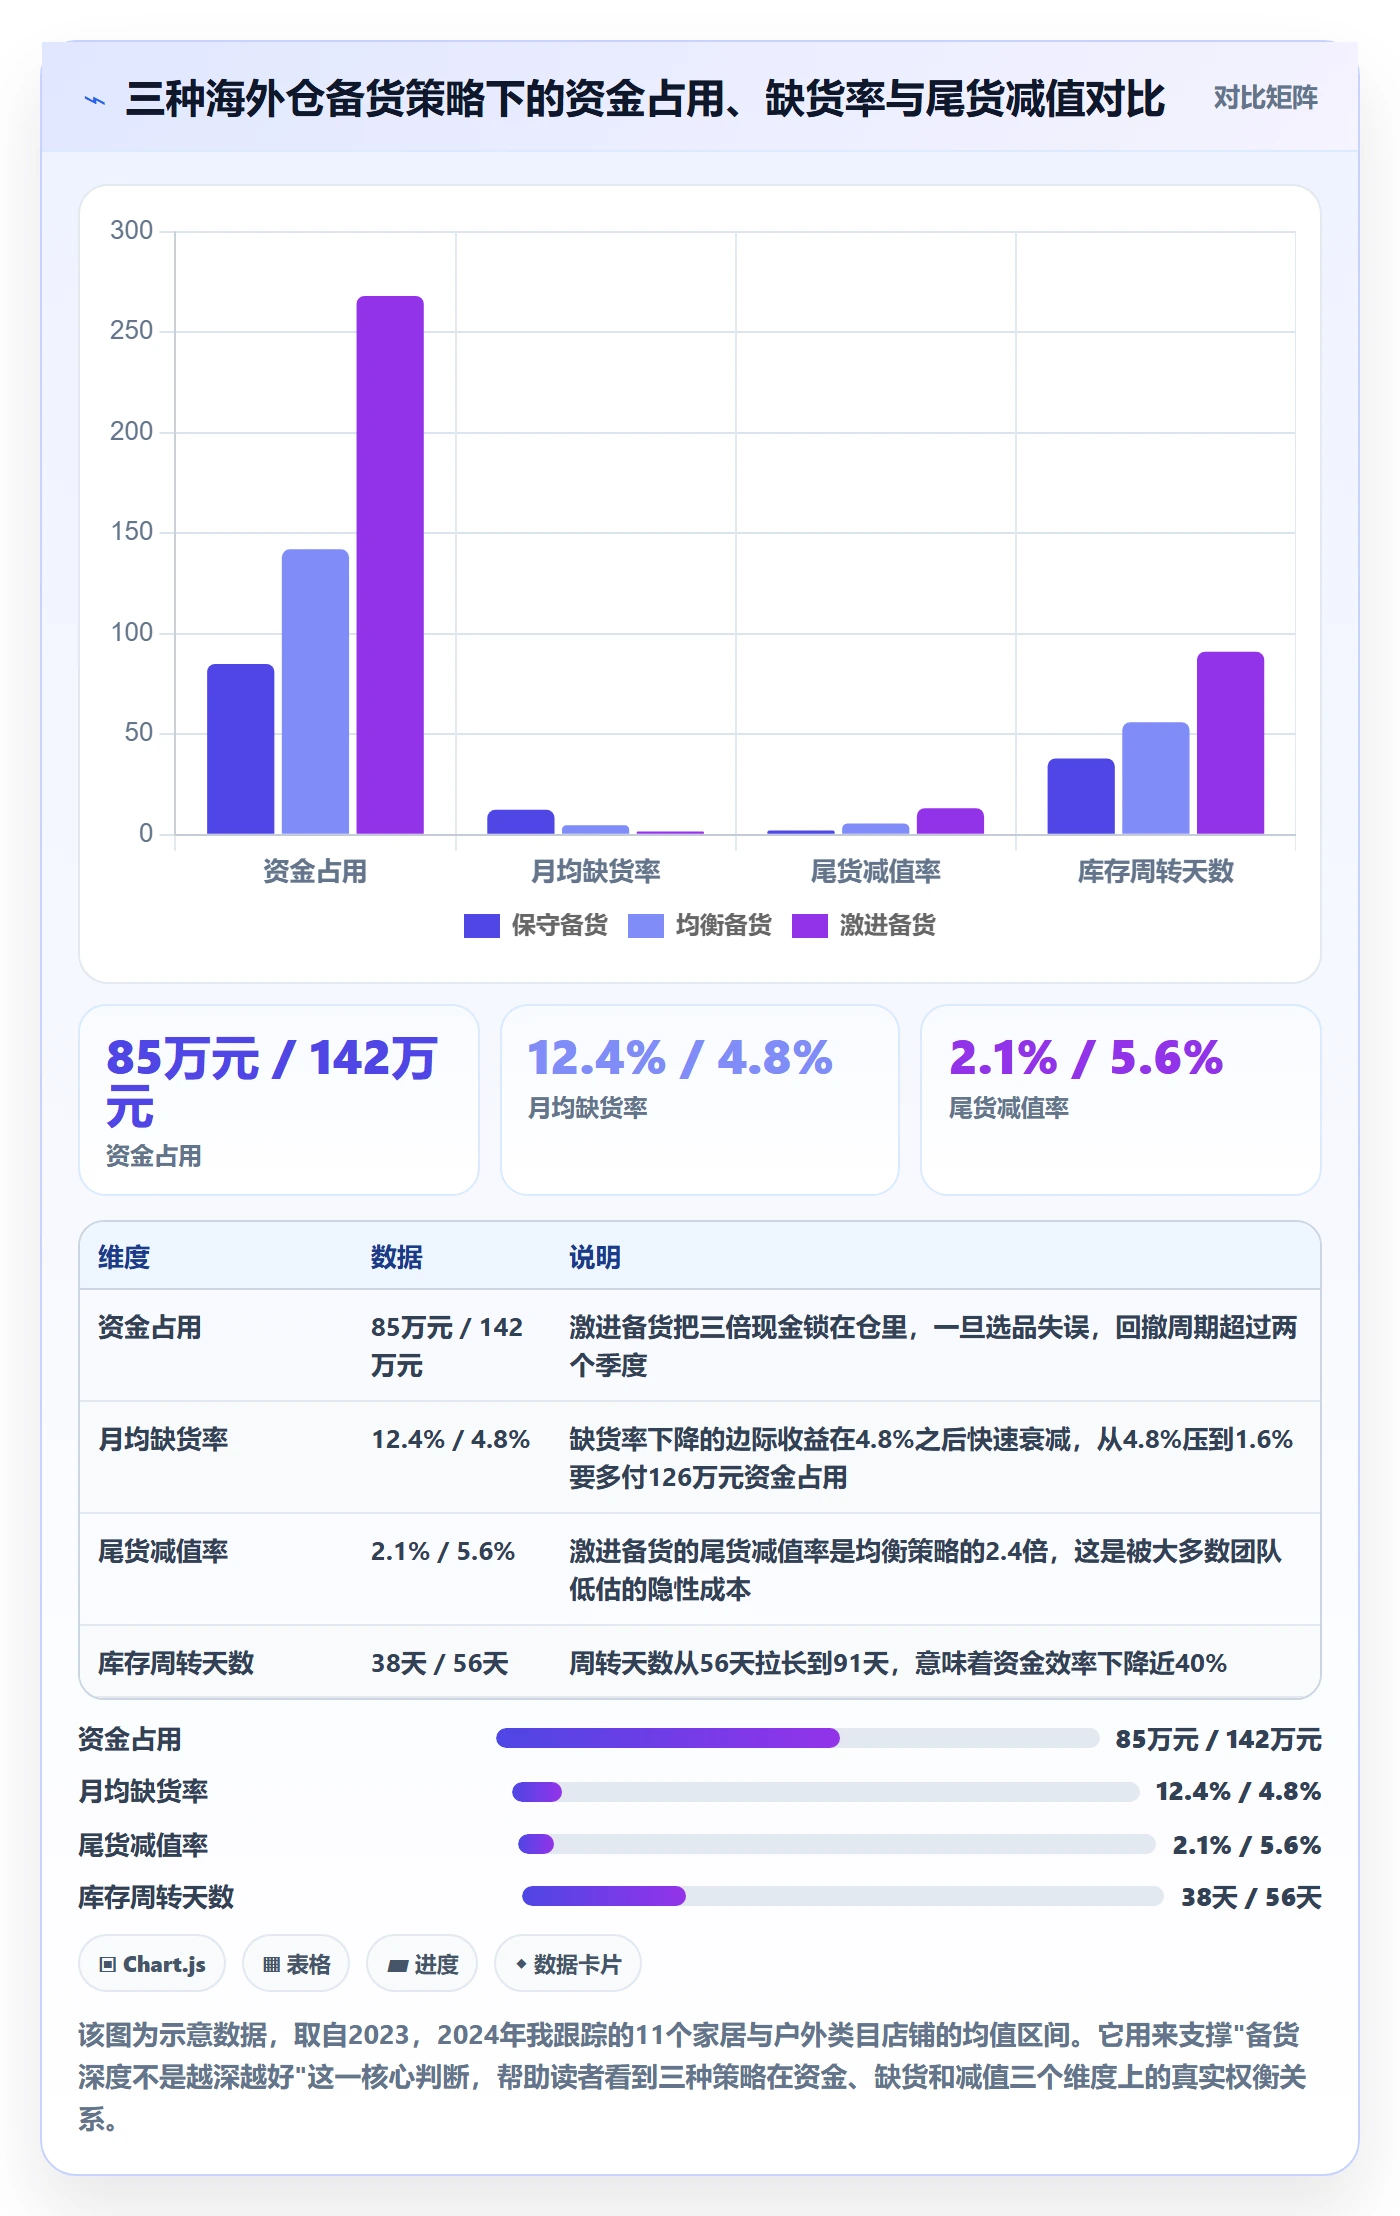Click the description starting 周转天数从56天拉长到91天
The image size is (1400, 2216).
pyautogui.click(x=898, y=1663)
